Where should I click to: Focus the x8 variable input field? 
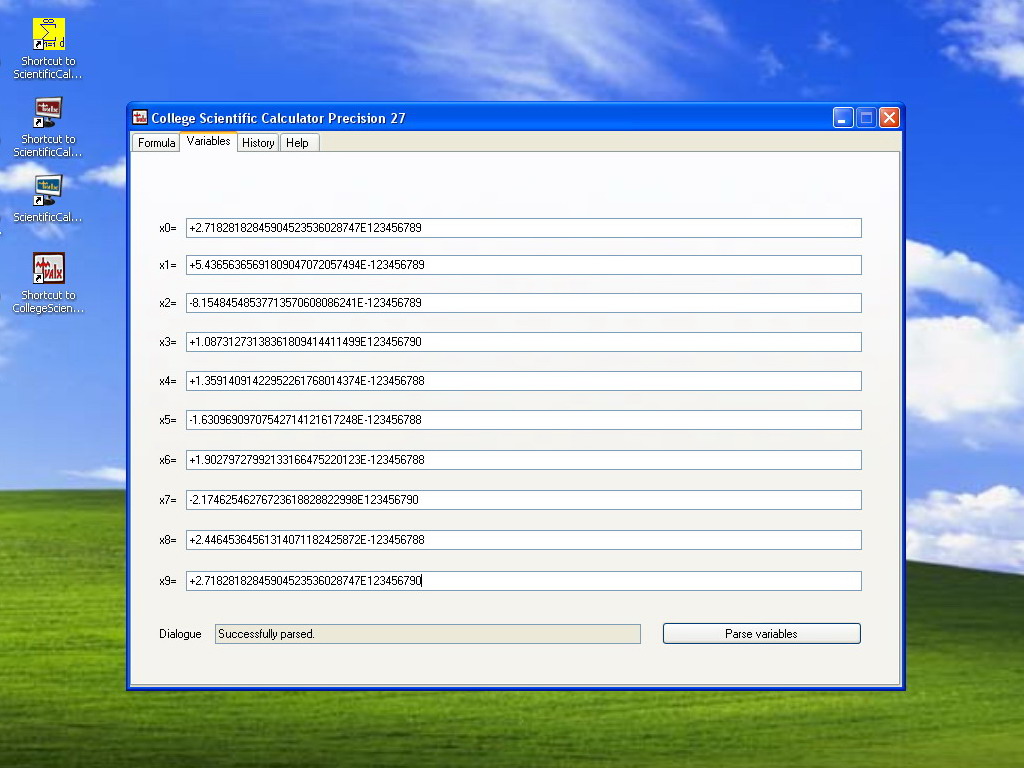point(524,540)
